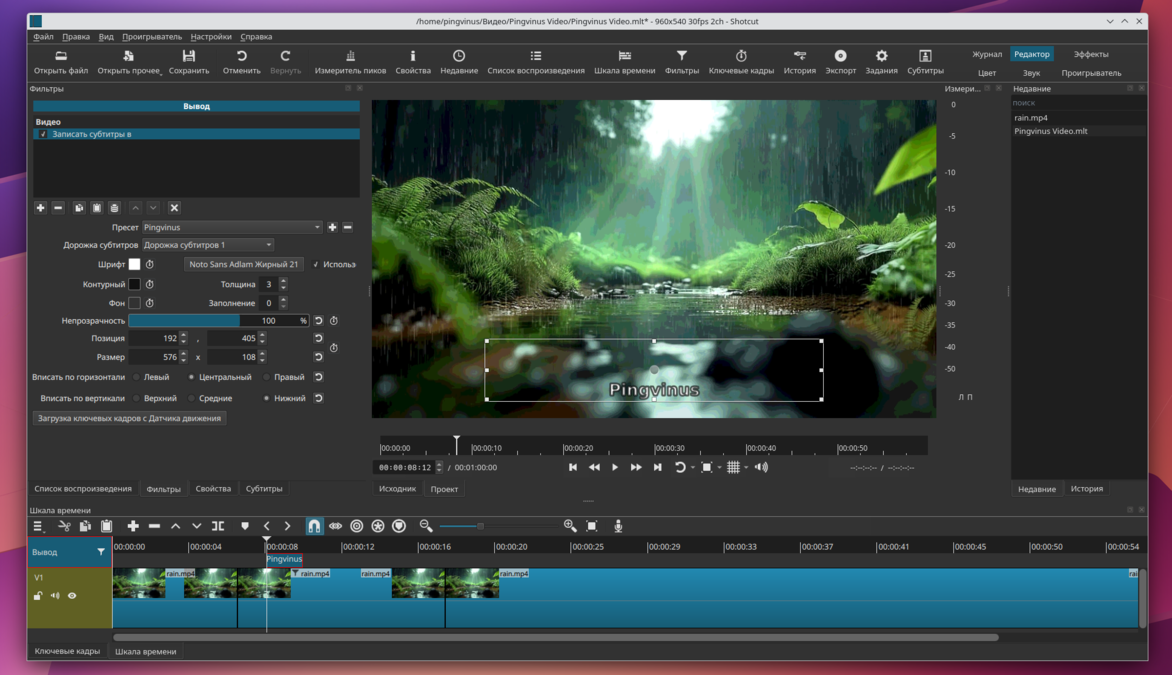Open the Настройки menu
The width and height of the screenshot is (1172, 675).
click(x=211, y=37)
